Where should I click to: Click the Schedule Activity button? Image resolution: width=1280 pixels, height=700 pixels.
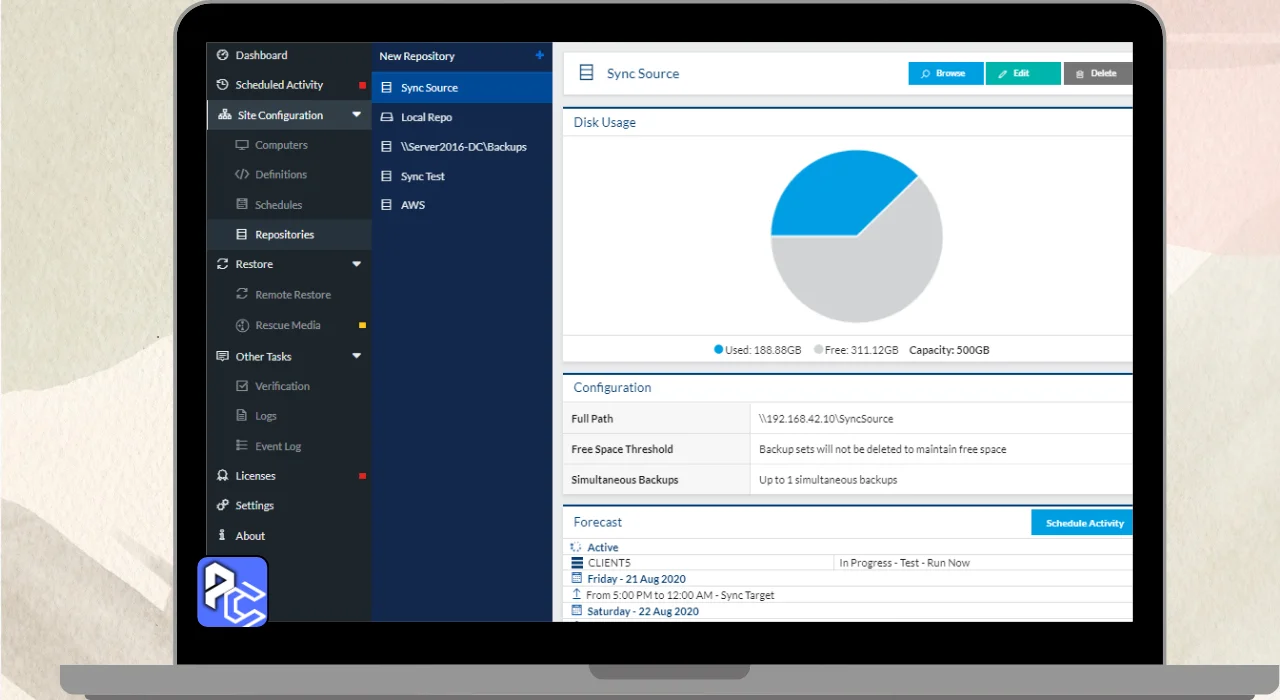[1082, 523]
